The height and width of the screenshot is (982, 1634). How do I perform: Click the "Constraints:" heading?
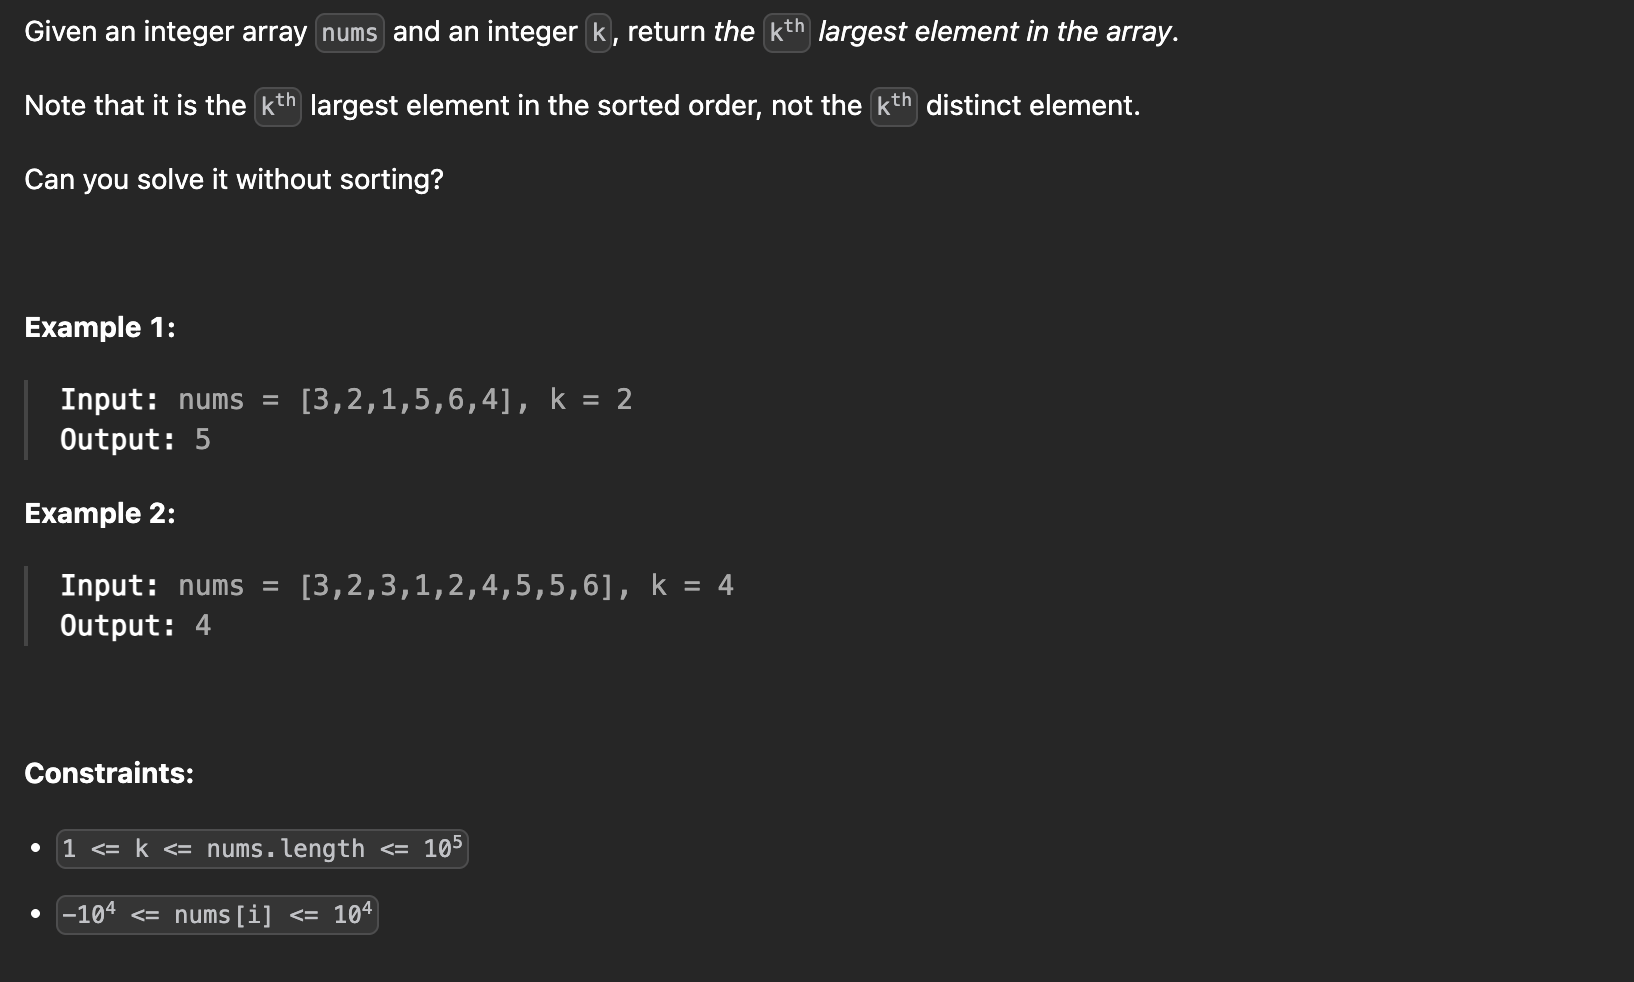[109, 774]
